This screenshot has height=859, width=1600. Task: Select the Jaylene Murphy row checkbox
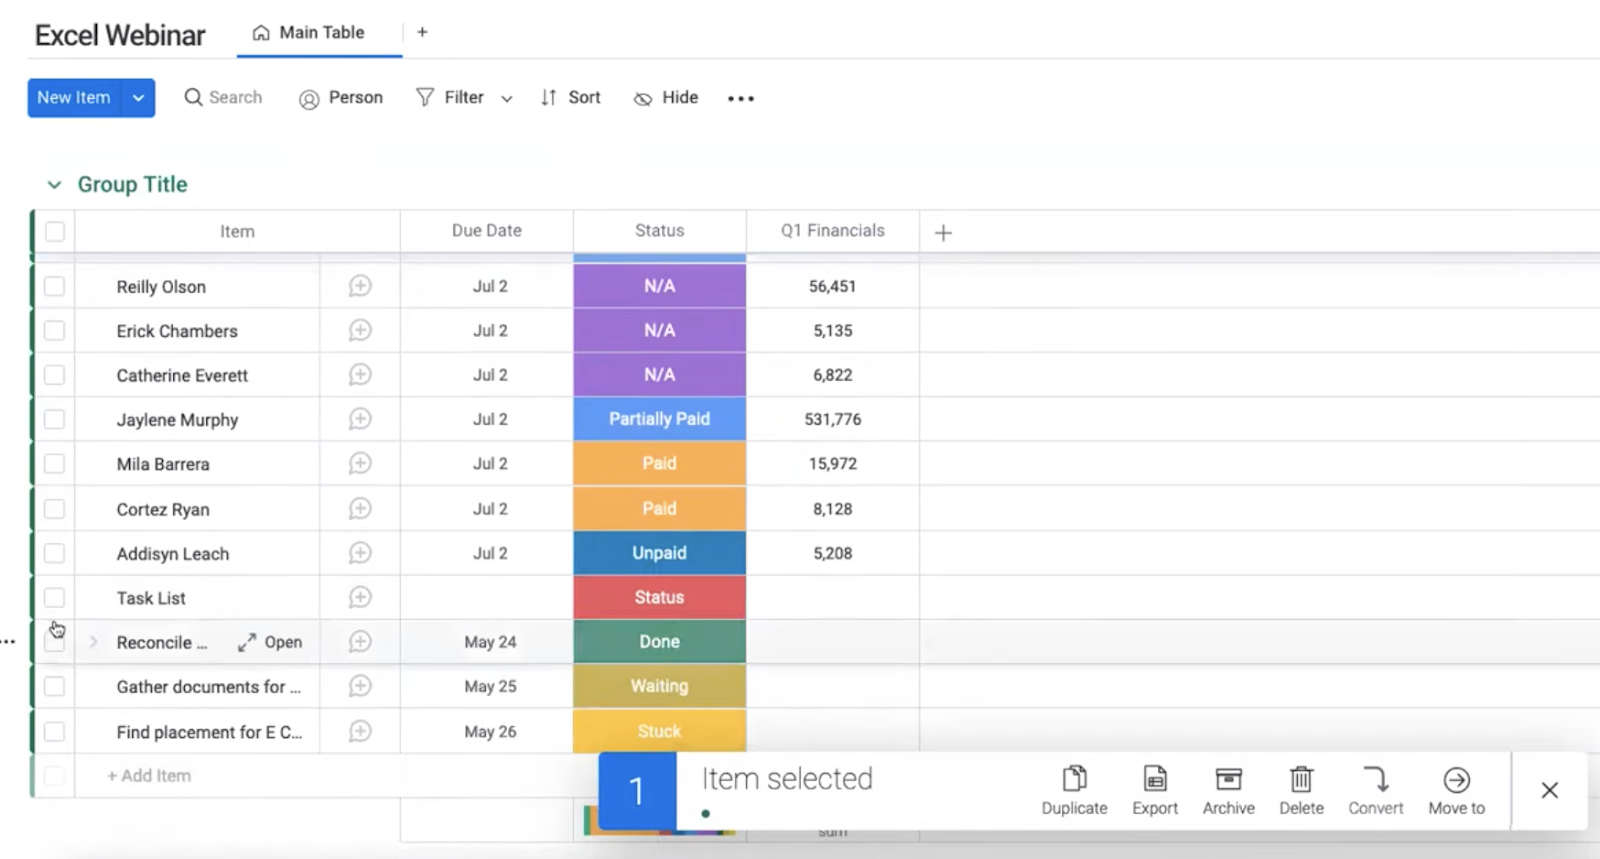coord(55,419)
